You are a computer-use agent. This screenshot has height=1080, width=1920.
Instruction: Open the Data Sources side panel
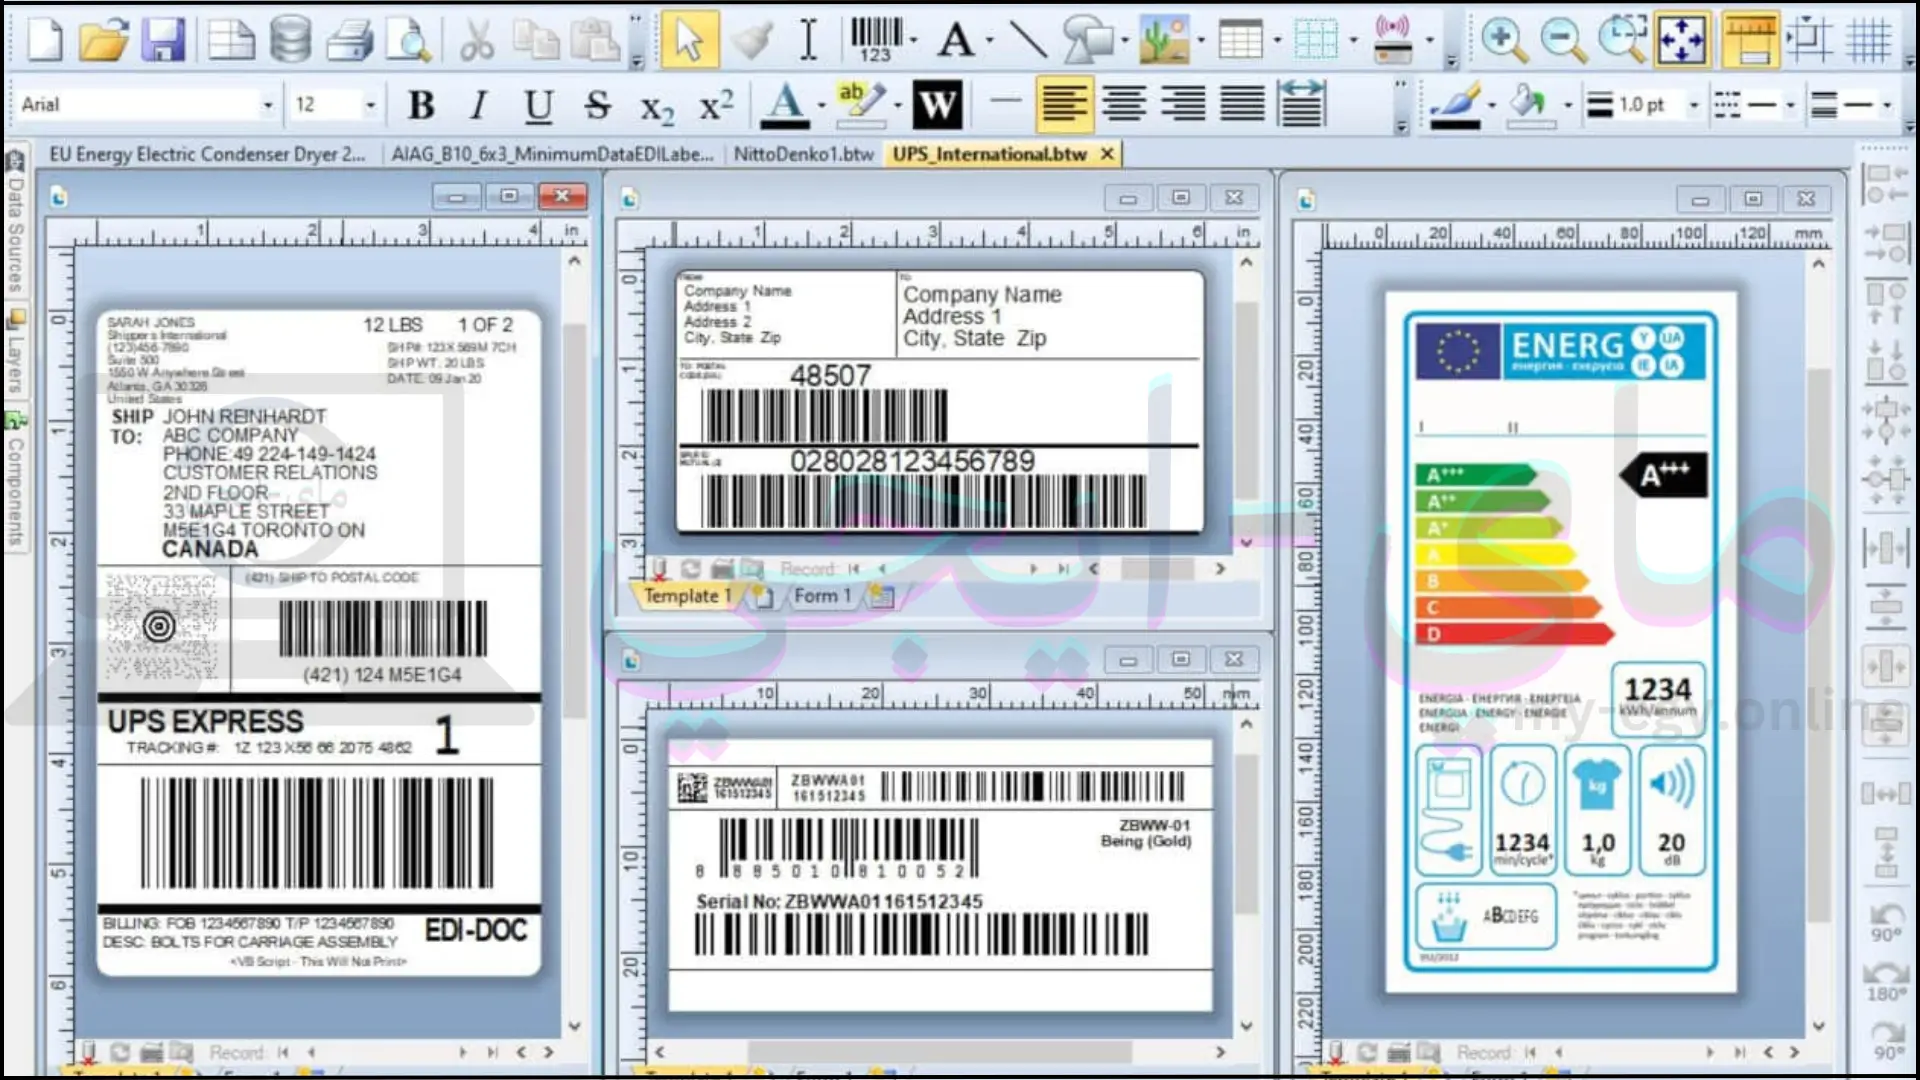pos(15,222)
